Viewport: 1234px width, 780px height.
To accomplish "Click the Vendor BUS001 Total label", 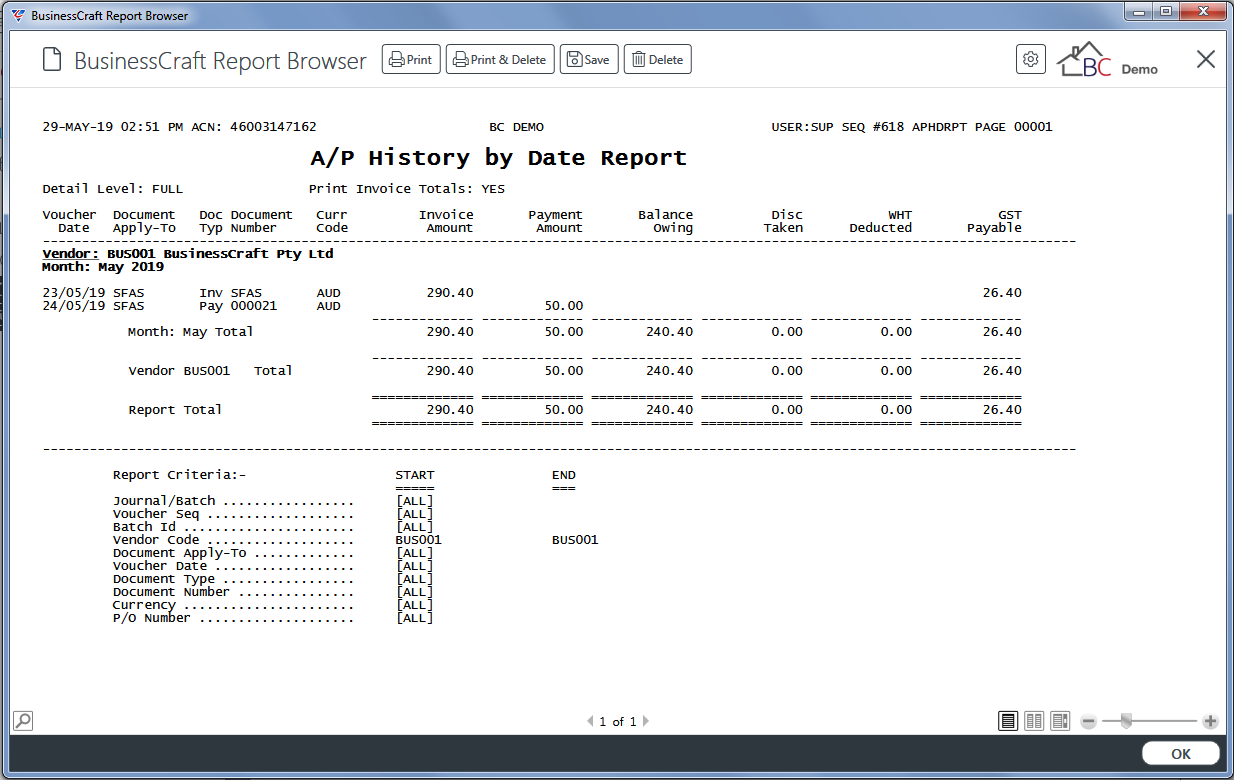I will click(210, 371).
